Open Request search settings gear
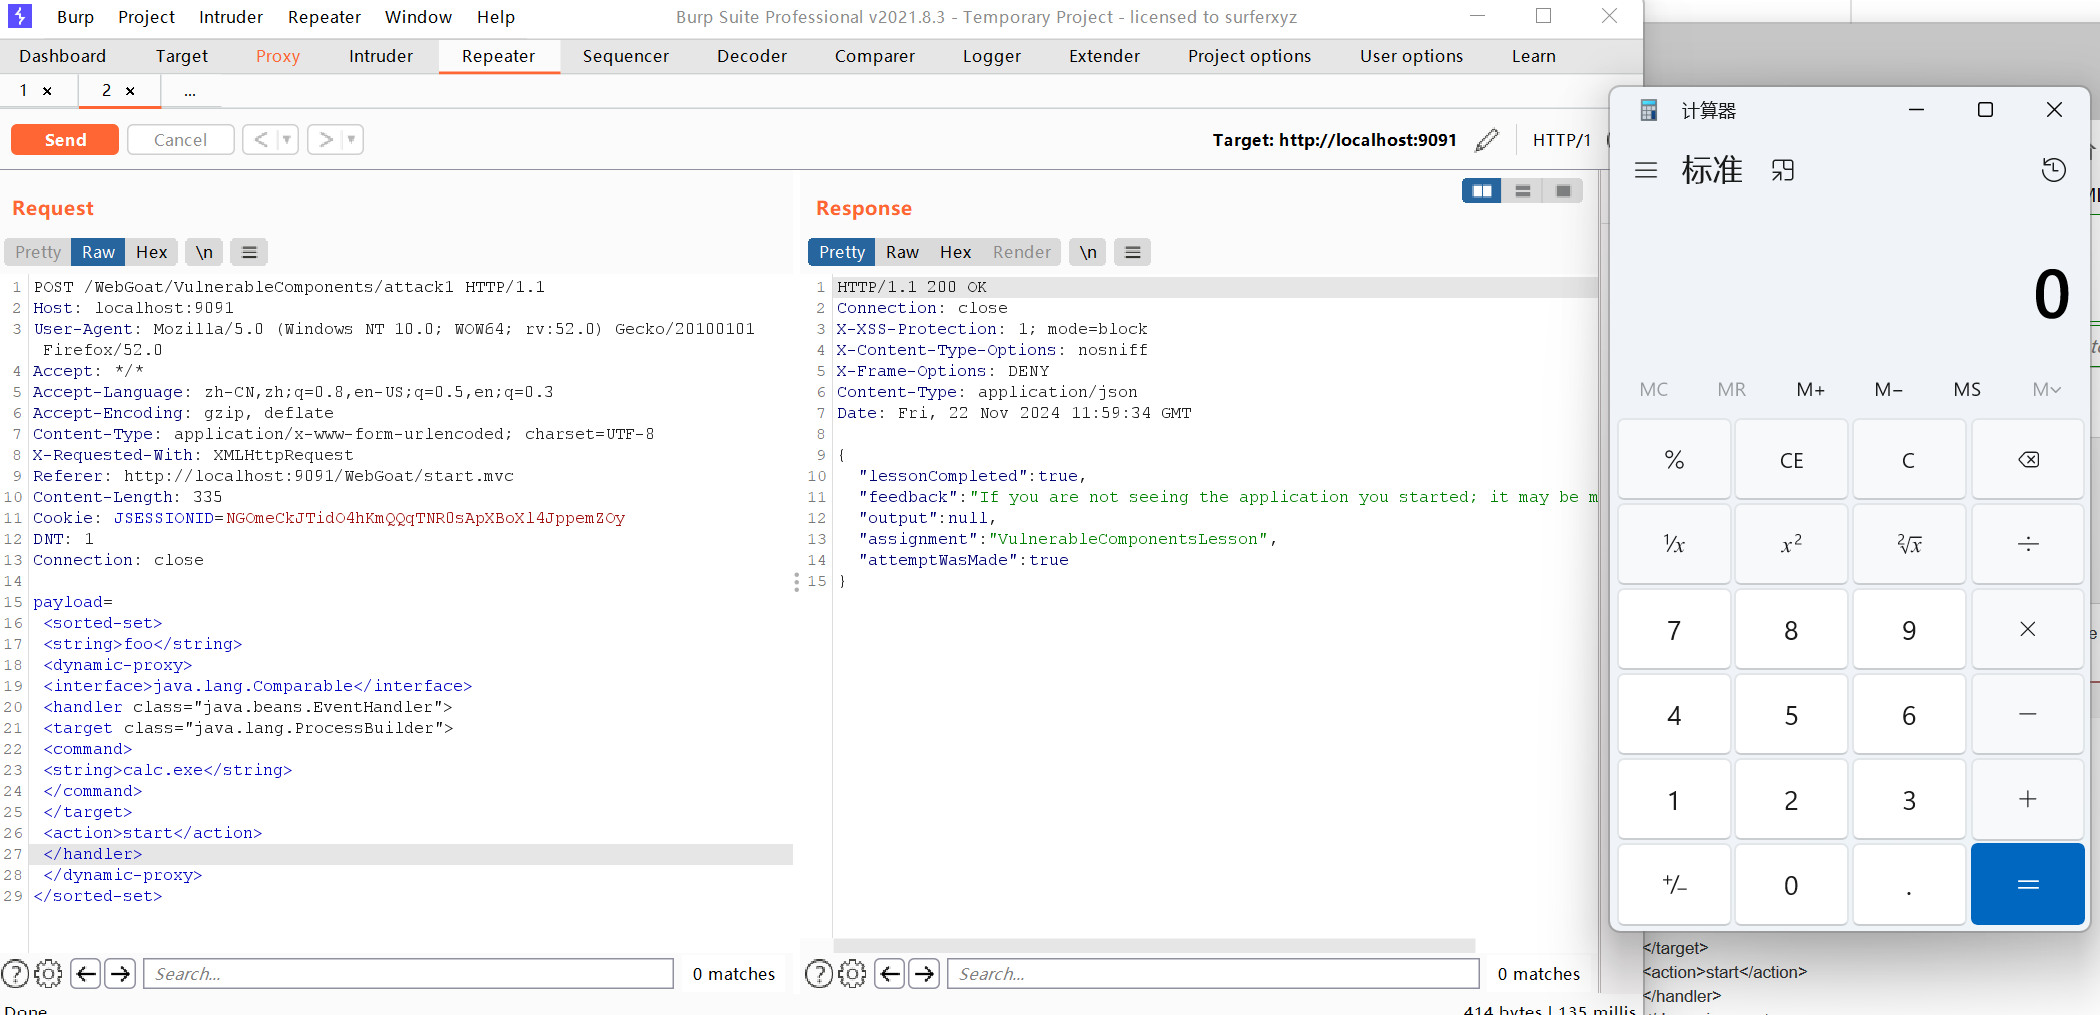The image size is (2100, 1015). 48,973
